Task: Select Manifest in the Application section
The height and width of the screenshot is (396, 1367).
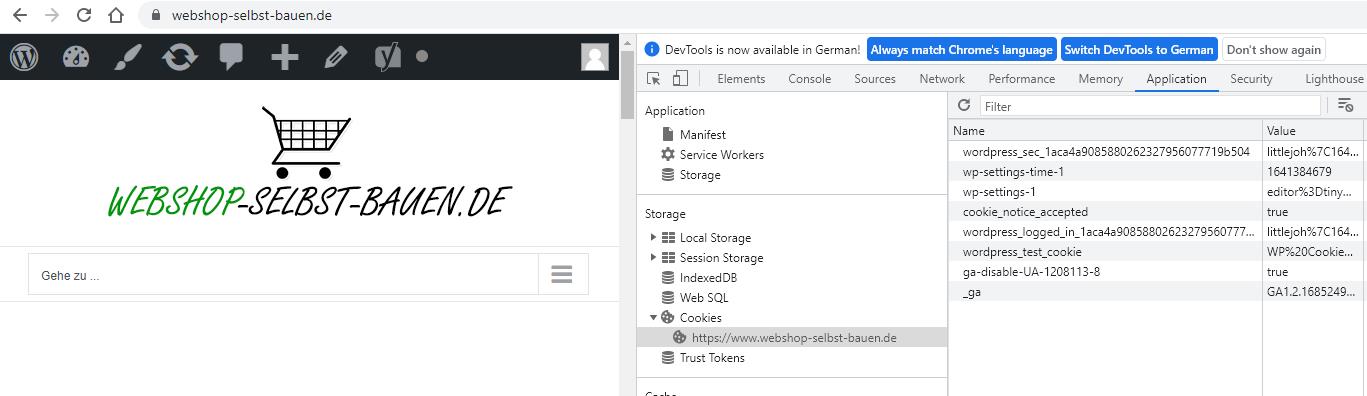Action: (702, 135)
